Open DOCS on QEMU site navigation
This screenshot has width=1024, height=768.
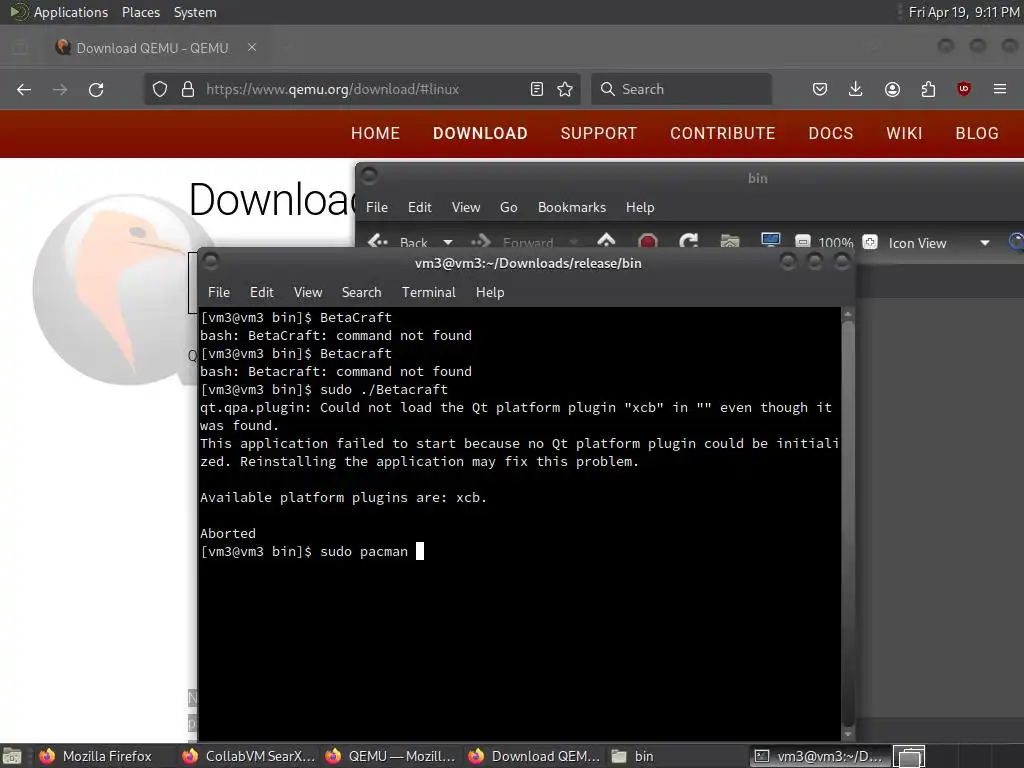(831, 133)
